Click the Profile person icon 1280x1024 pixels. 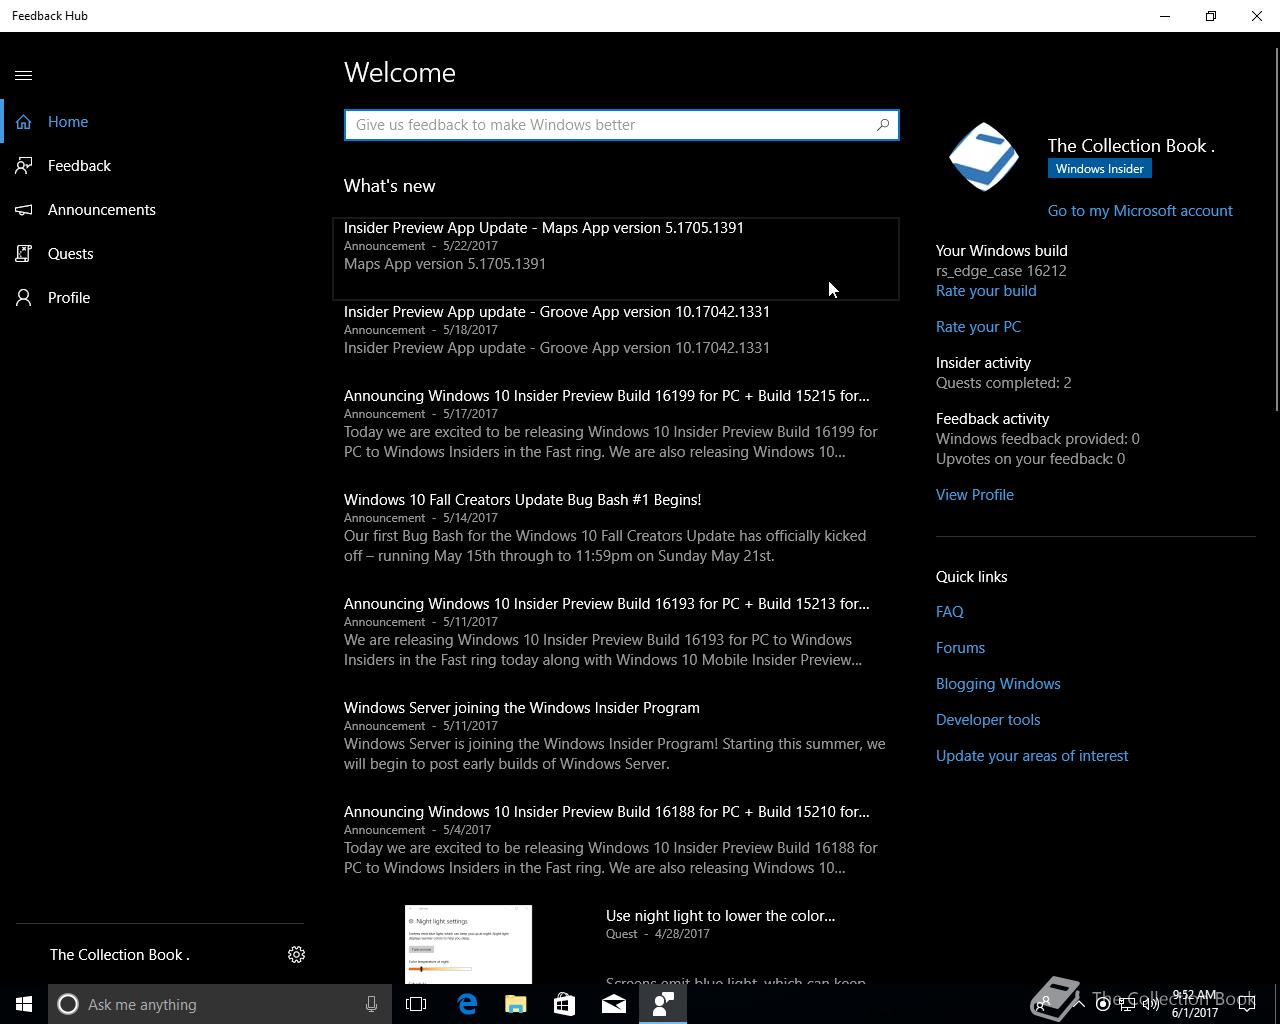[24, 298]
